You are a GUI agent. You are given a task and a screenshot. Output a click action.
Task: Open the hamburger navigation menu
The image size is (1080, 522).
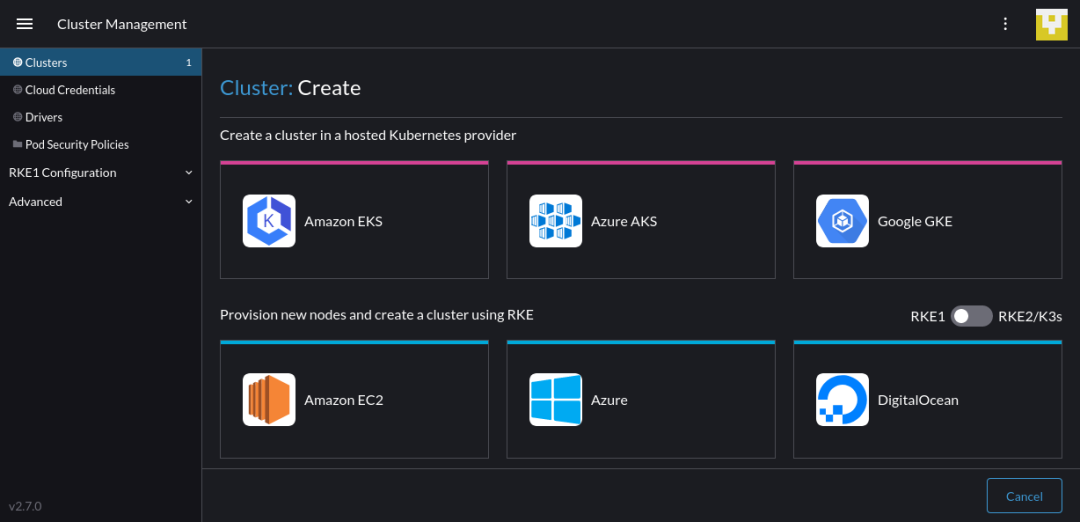25,24
